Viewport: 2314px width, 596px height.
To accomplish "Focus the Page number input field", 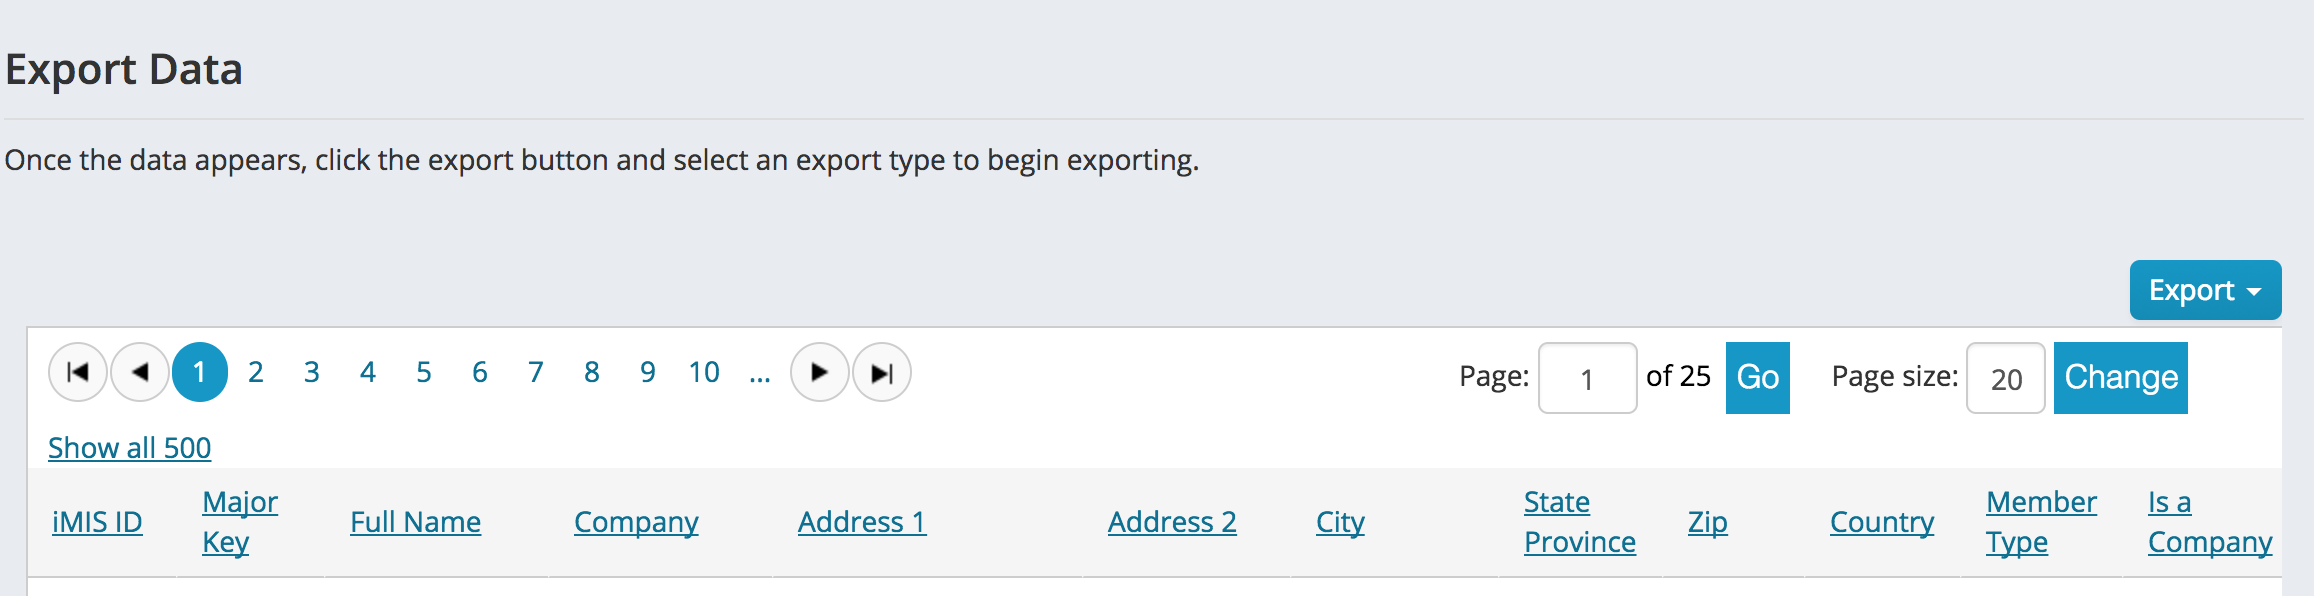I will [x=1587, y=378].
